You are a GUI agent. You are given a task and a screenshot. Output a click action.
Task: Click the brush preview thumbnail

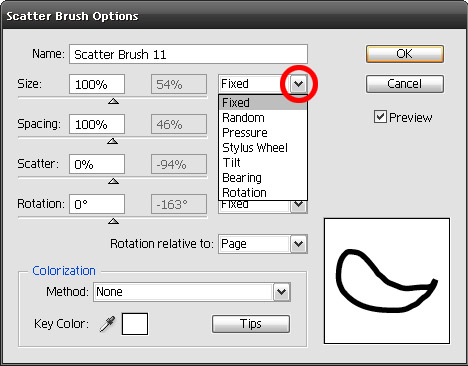click(387, 281)
